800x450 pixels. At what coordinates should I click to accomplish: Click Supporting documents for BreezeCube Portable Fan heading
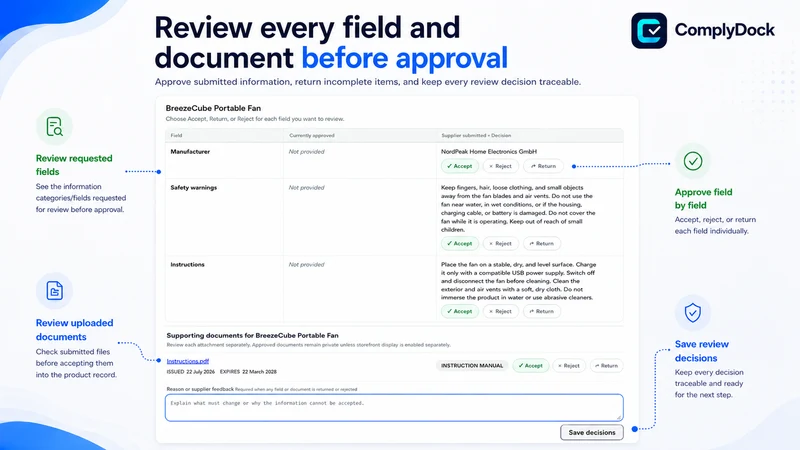253,336
